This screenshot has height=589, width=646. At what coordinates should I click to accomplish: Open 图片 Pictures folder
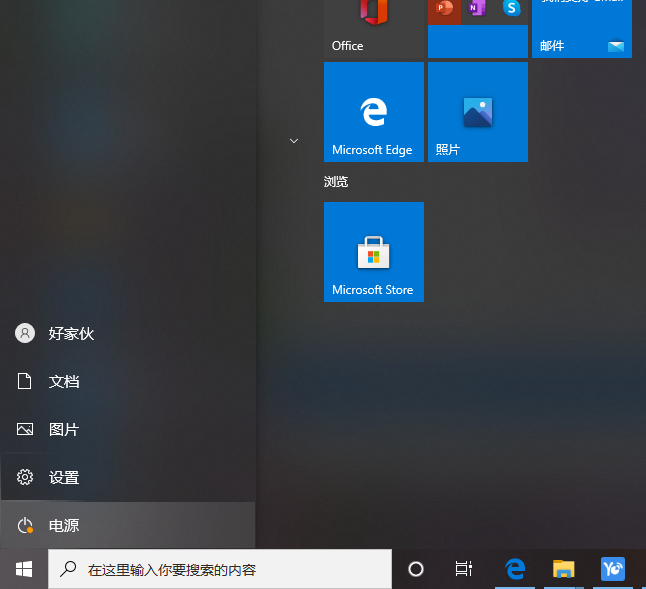pos(64,430)
